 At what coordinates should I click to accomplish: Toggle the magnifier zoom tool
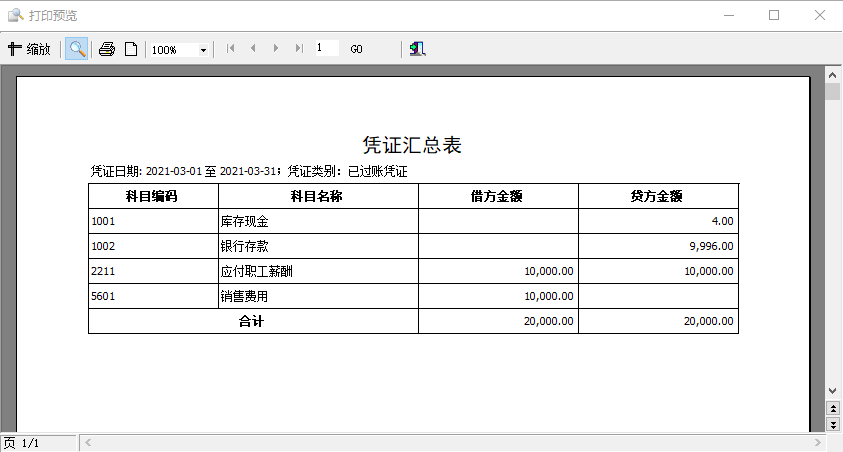click(76, 49)
